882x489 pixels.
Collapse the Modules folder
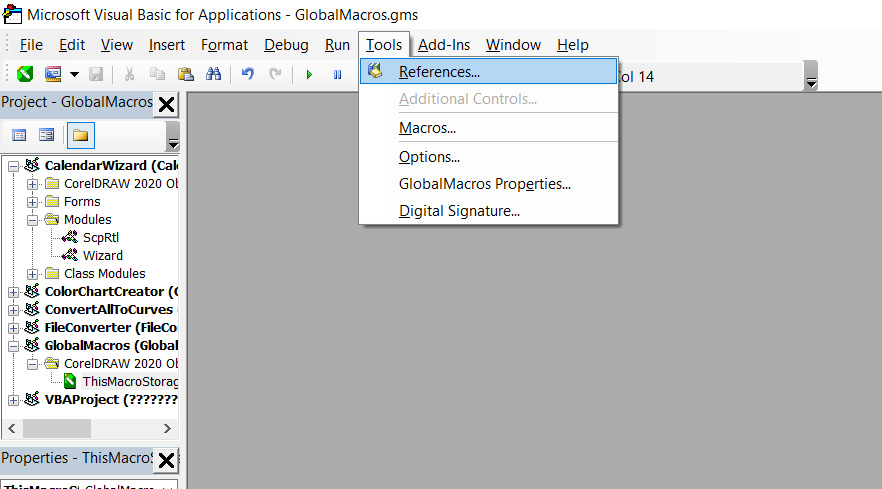(33, 220)
